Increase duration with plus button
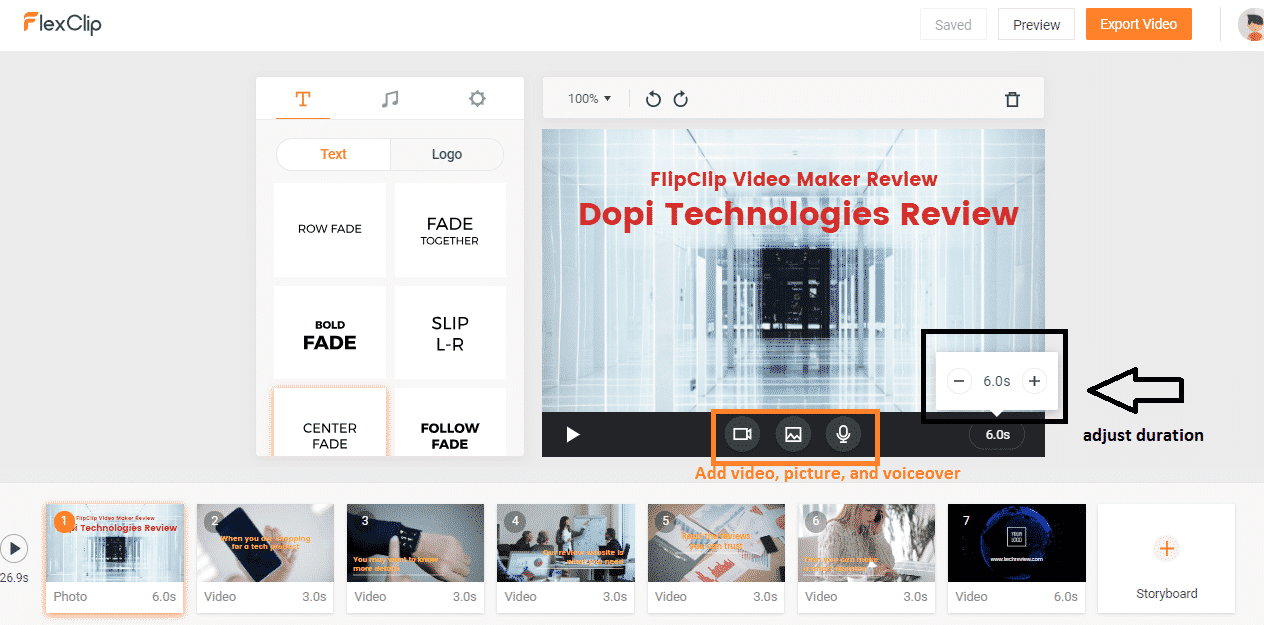 pyautogui.click(x=1034, y=381)
